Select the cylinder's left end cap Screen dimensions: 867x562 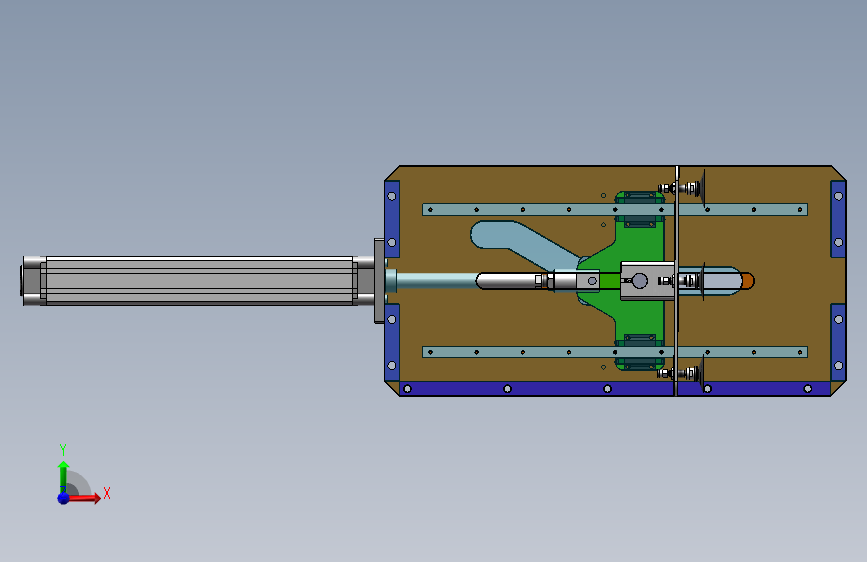[x=33, y=280]
